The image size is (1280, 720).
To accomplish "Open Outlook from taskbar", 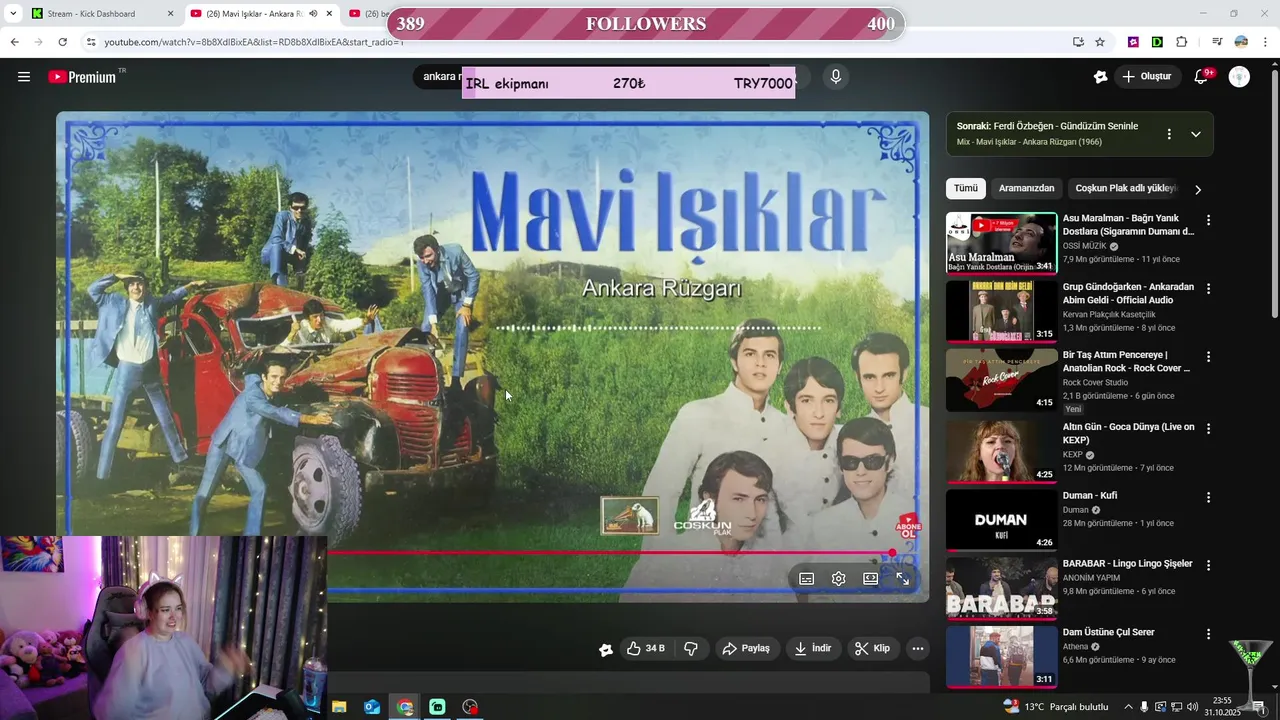I will [x=372, y=707].
